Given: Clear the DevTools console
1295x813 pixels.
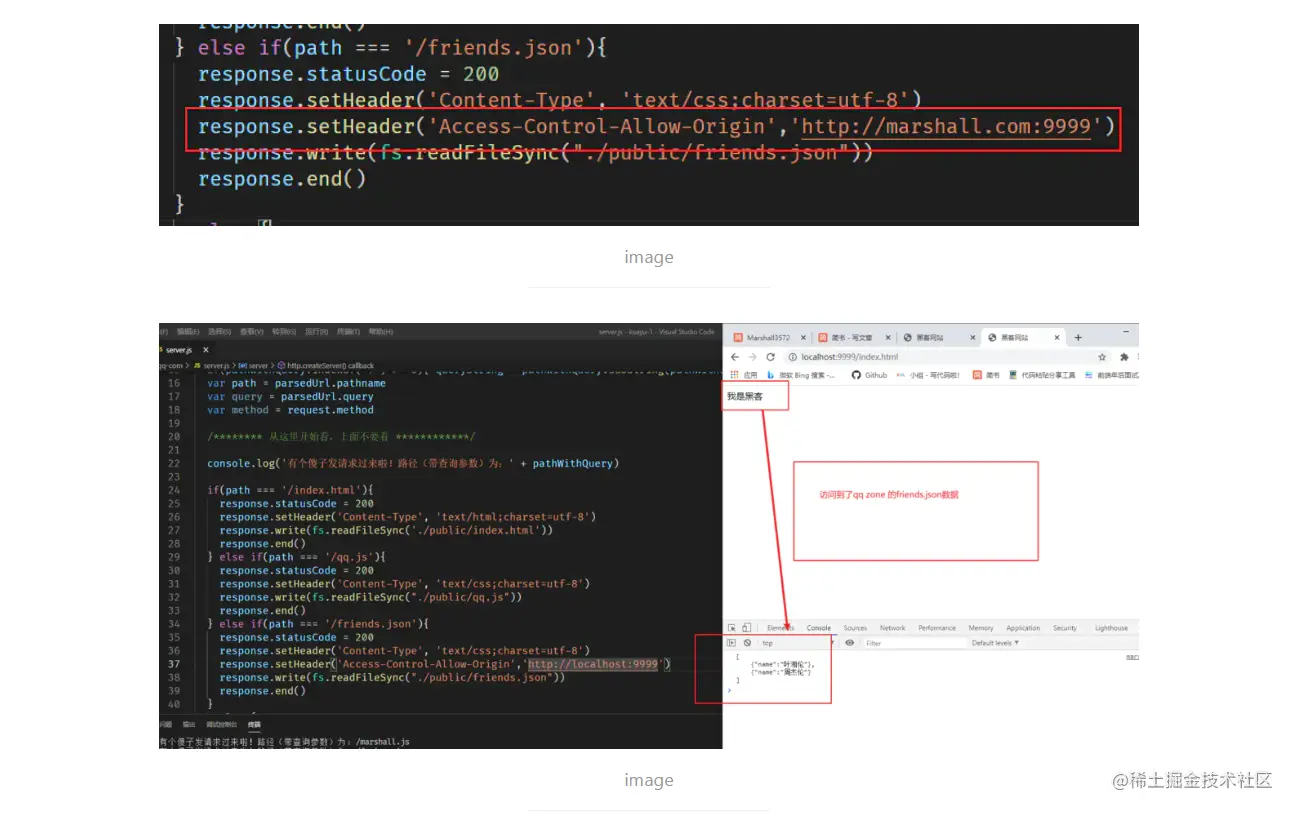Looking at the screenshot, I should point(747,643).
